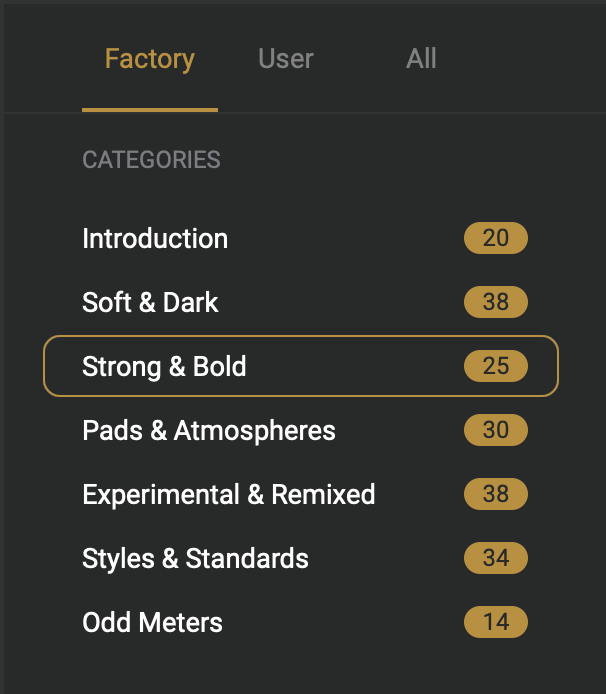The image size is (606, 694).
Task: Select the Introduction category
Action: tap(155, 239)
